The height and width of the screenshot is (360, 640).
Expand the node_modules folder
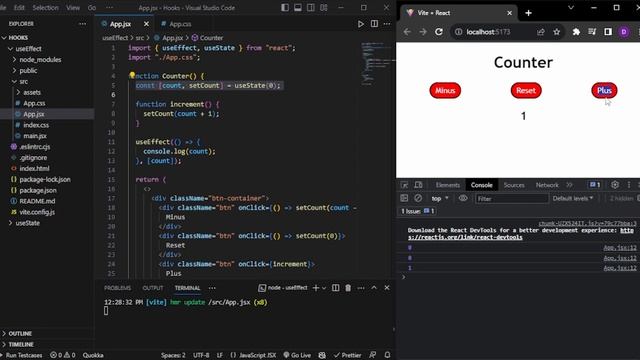40,60
